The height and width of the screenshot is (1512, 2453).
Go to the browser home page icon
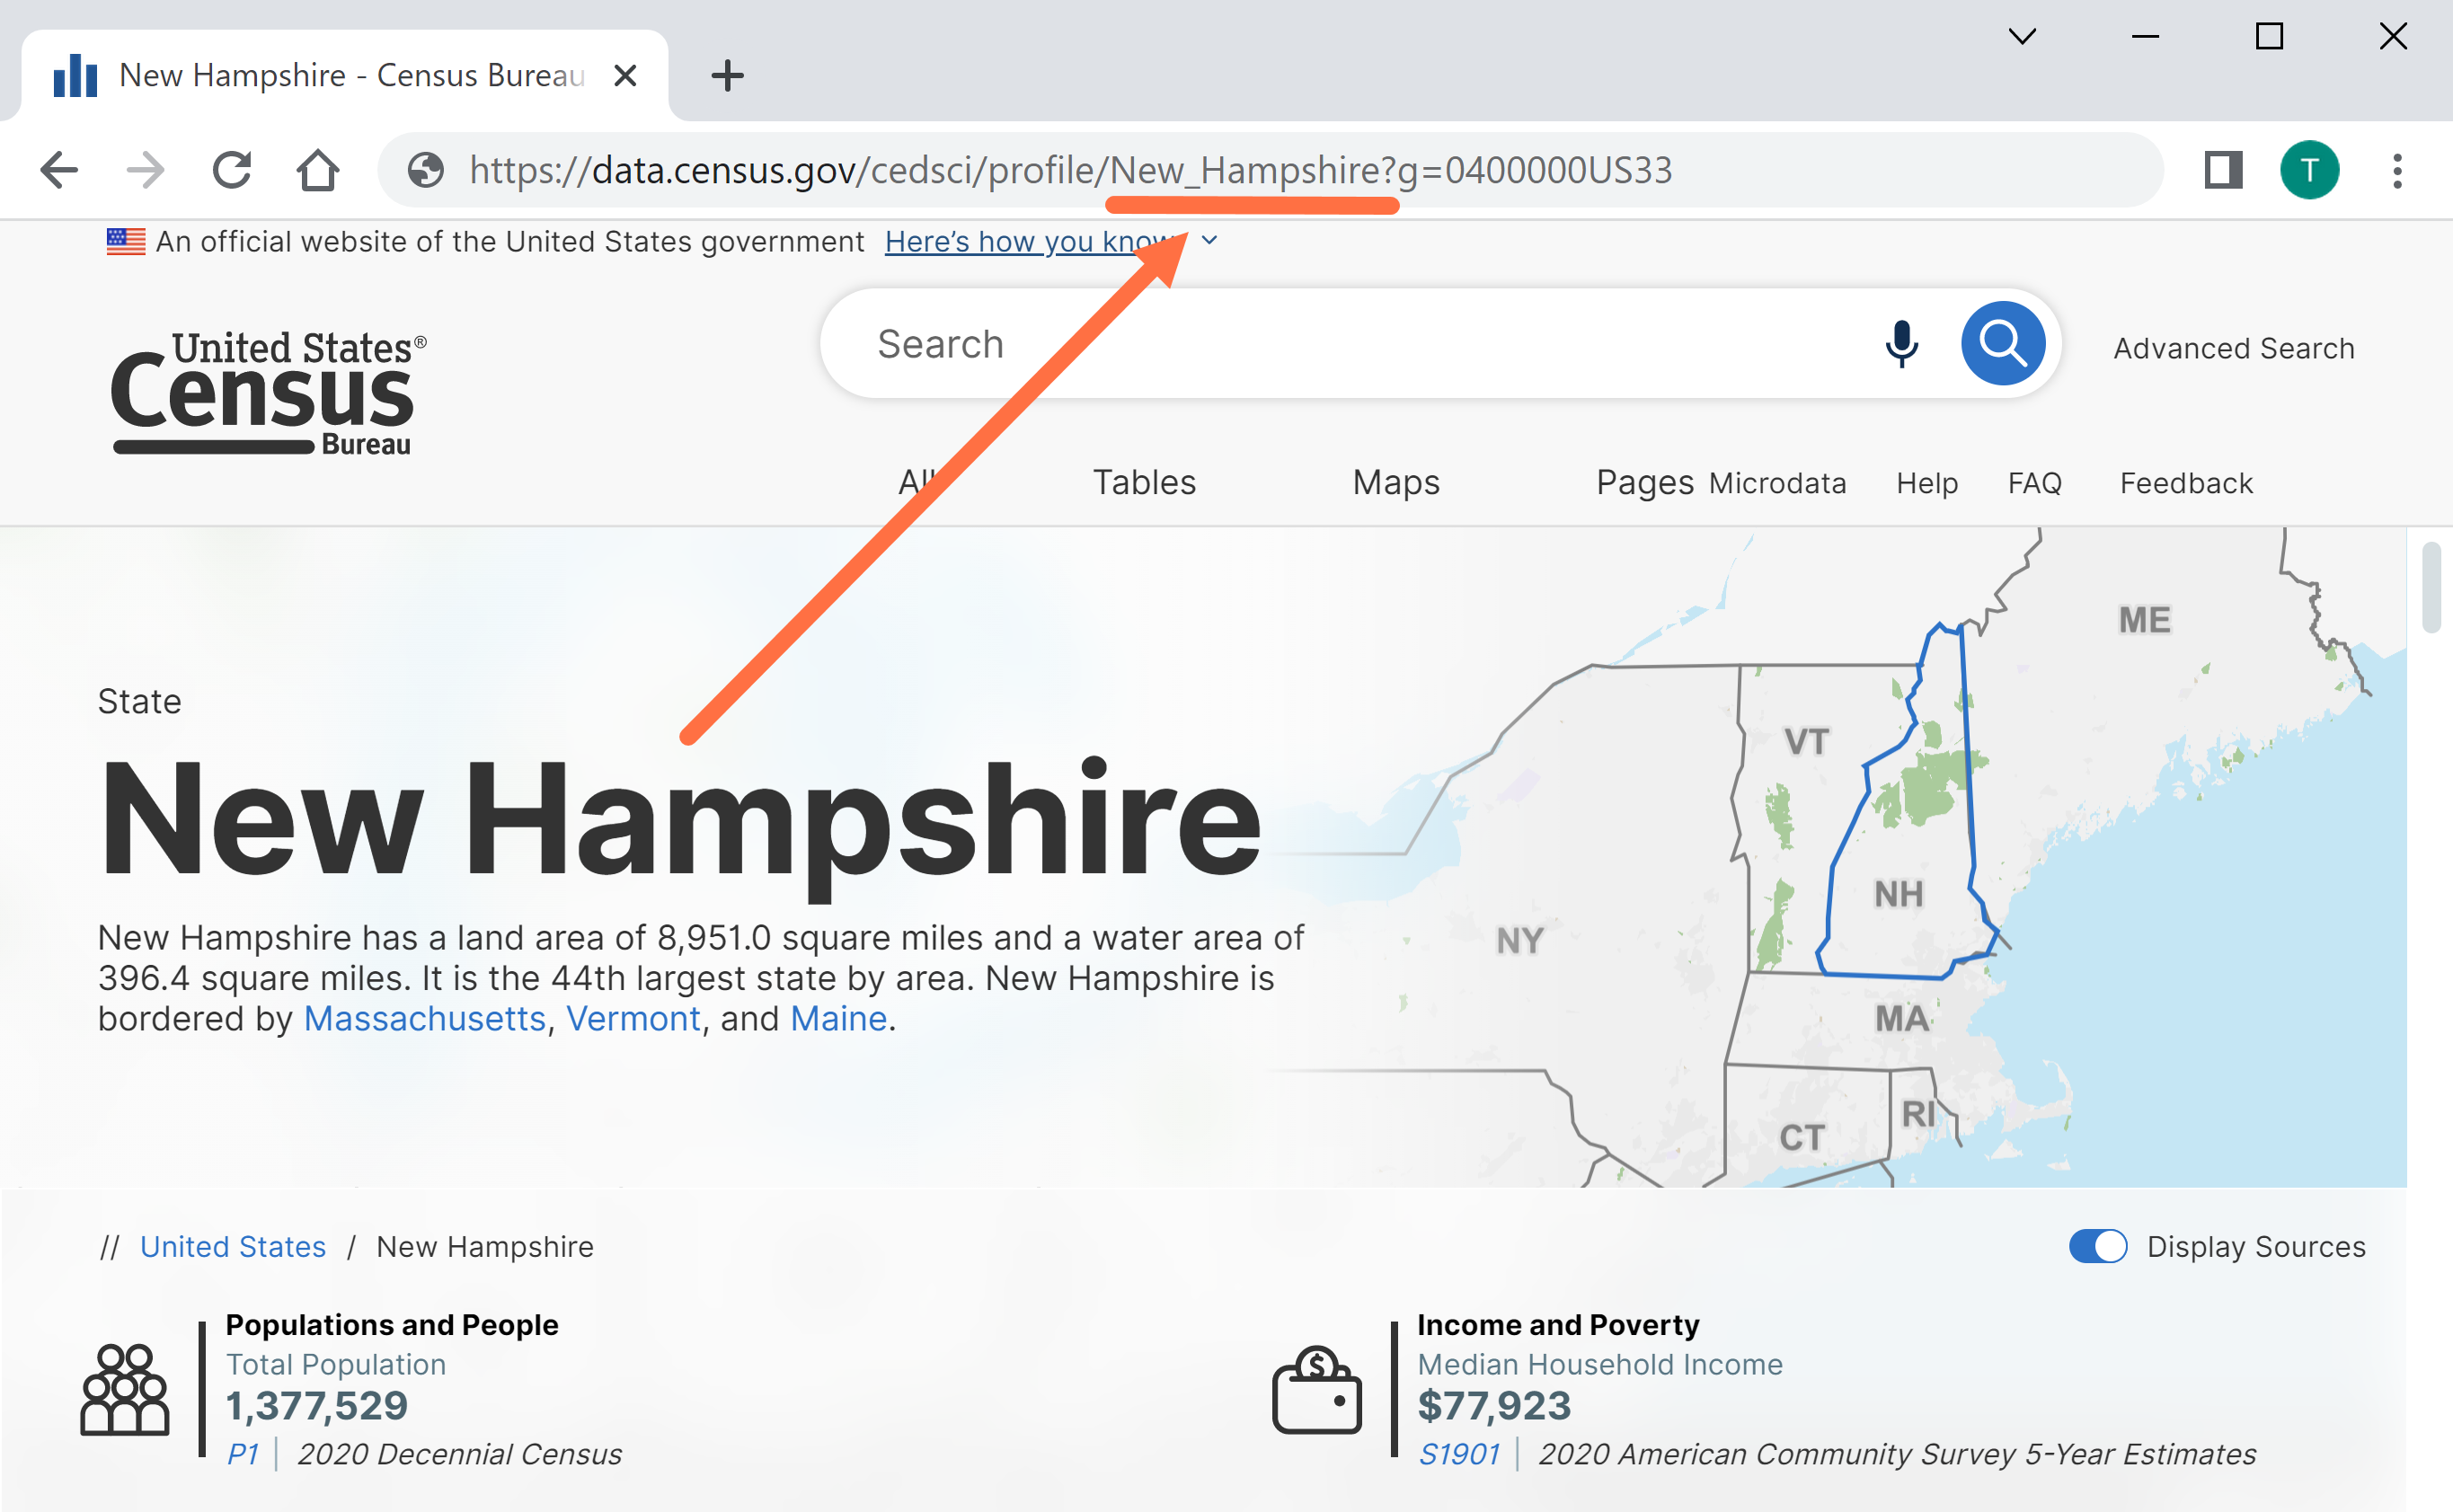pyautogui.click(x=318, y=170)
